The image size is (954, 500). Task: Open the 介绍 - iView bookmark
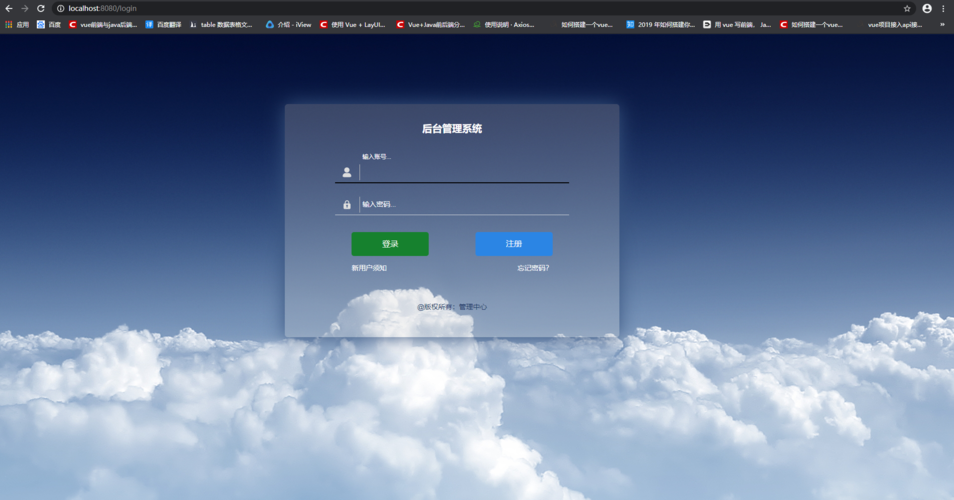click(x=288, y=25)
